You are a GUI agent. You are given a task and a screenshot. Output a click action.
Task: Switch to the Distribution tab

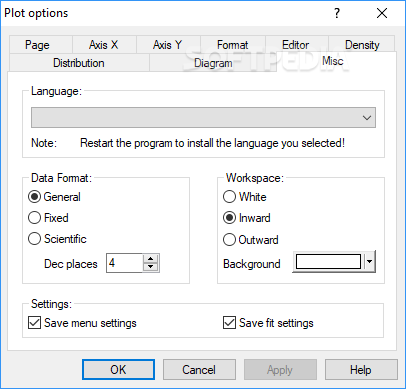79,63
